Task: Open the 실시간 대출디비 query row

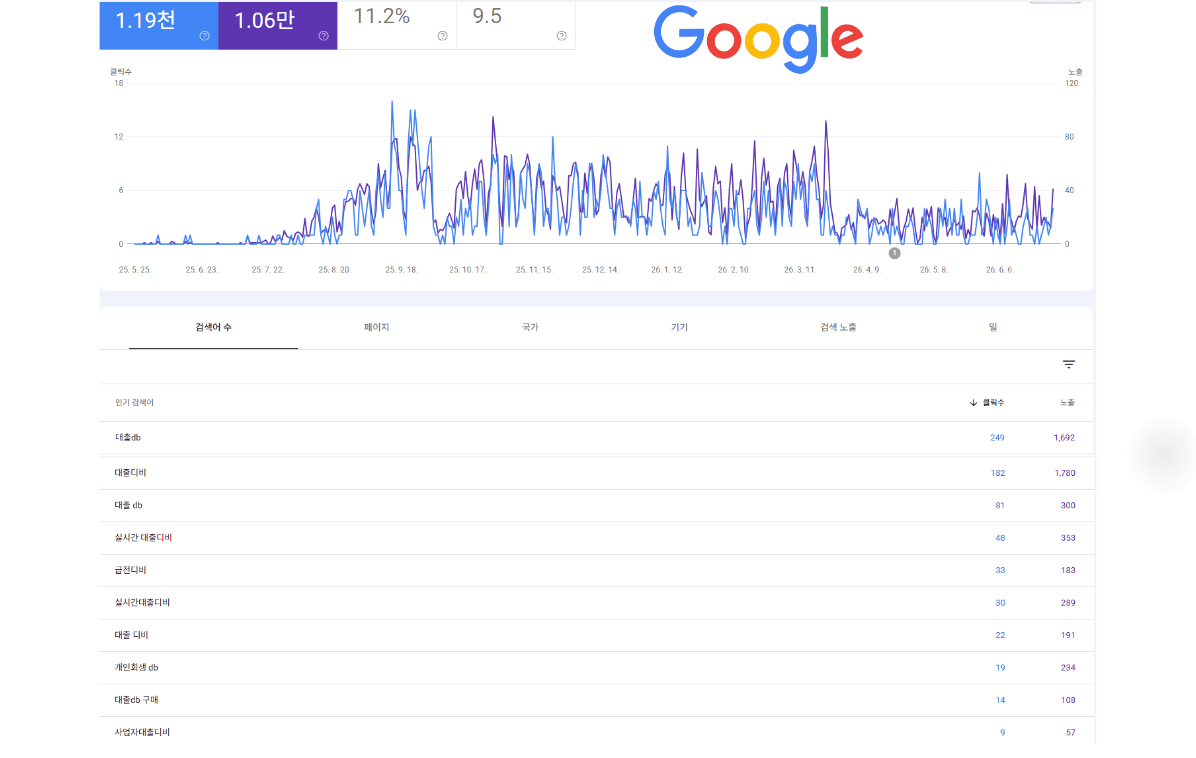Action: 596,538
